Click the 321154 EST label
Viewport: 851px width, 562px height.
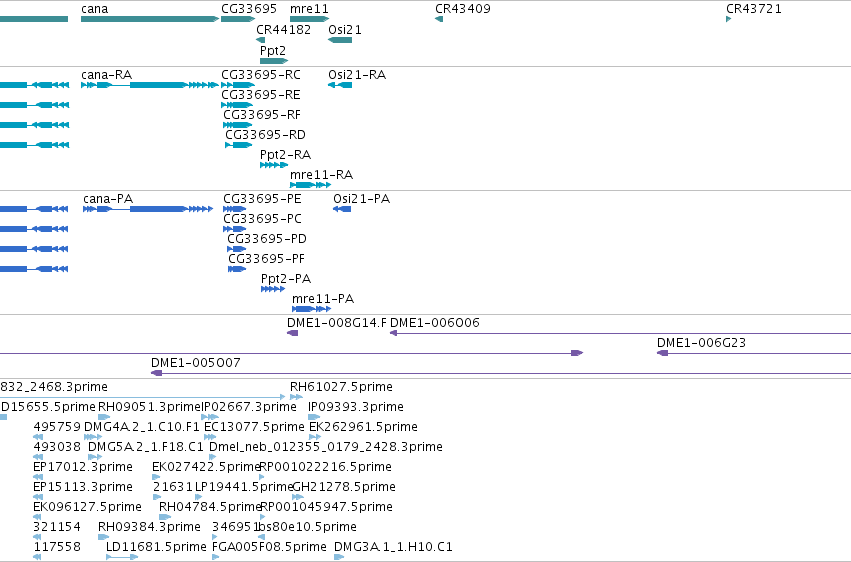click(57, 527)
